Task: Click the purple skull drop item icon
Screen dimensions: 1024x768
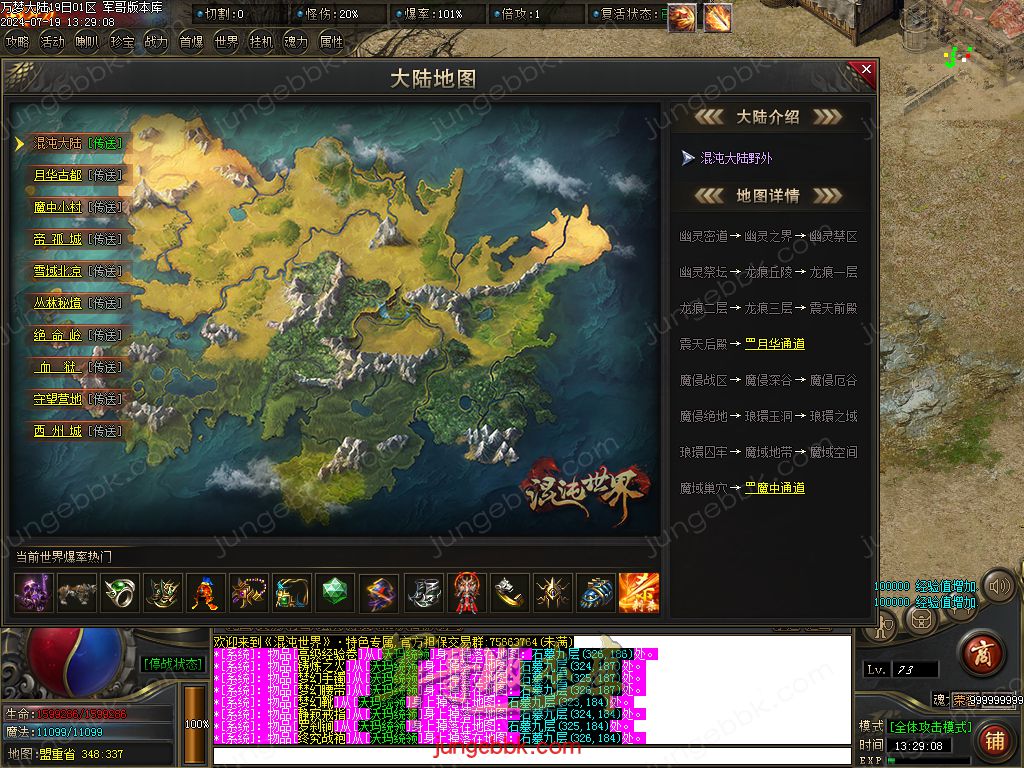Action: pos(34,593)
